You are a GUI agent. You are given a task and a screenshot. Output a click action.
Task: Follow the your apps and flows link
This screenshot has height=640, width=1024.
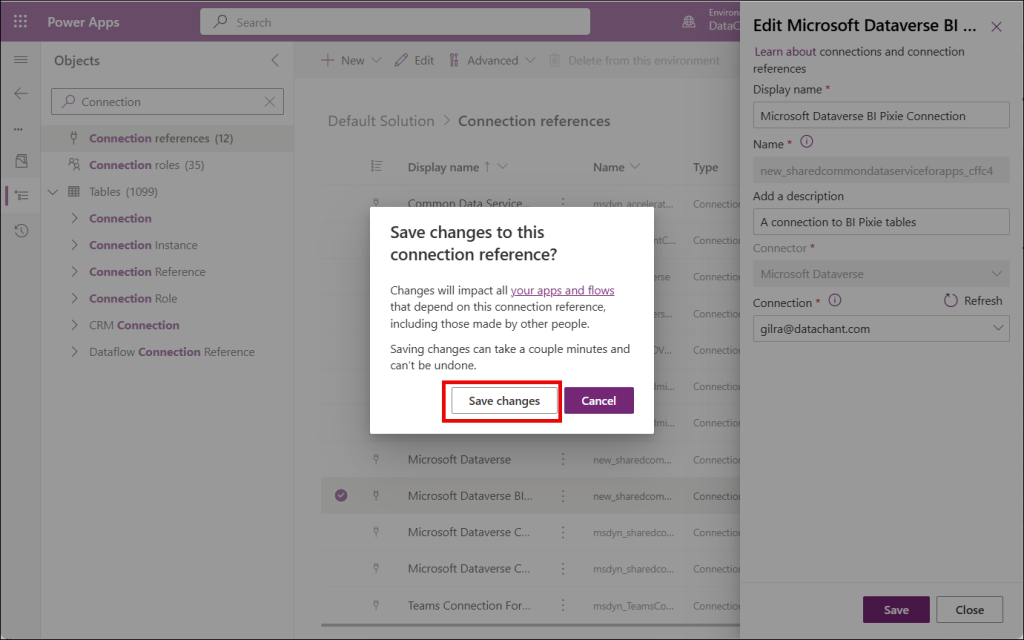(562, 291)
